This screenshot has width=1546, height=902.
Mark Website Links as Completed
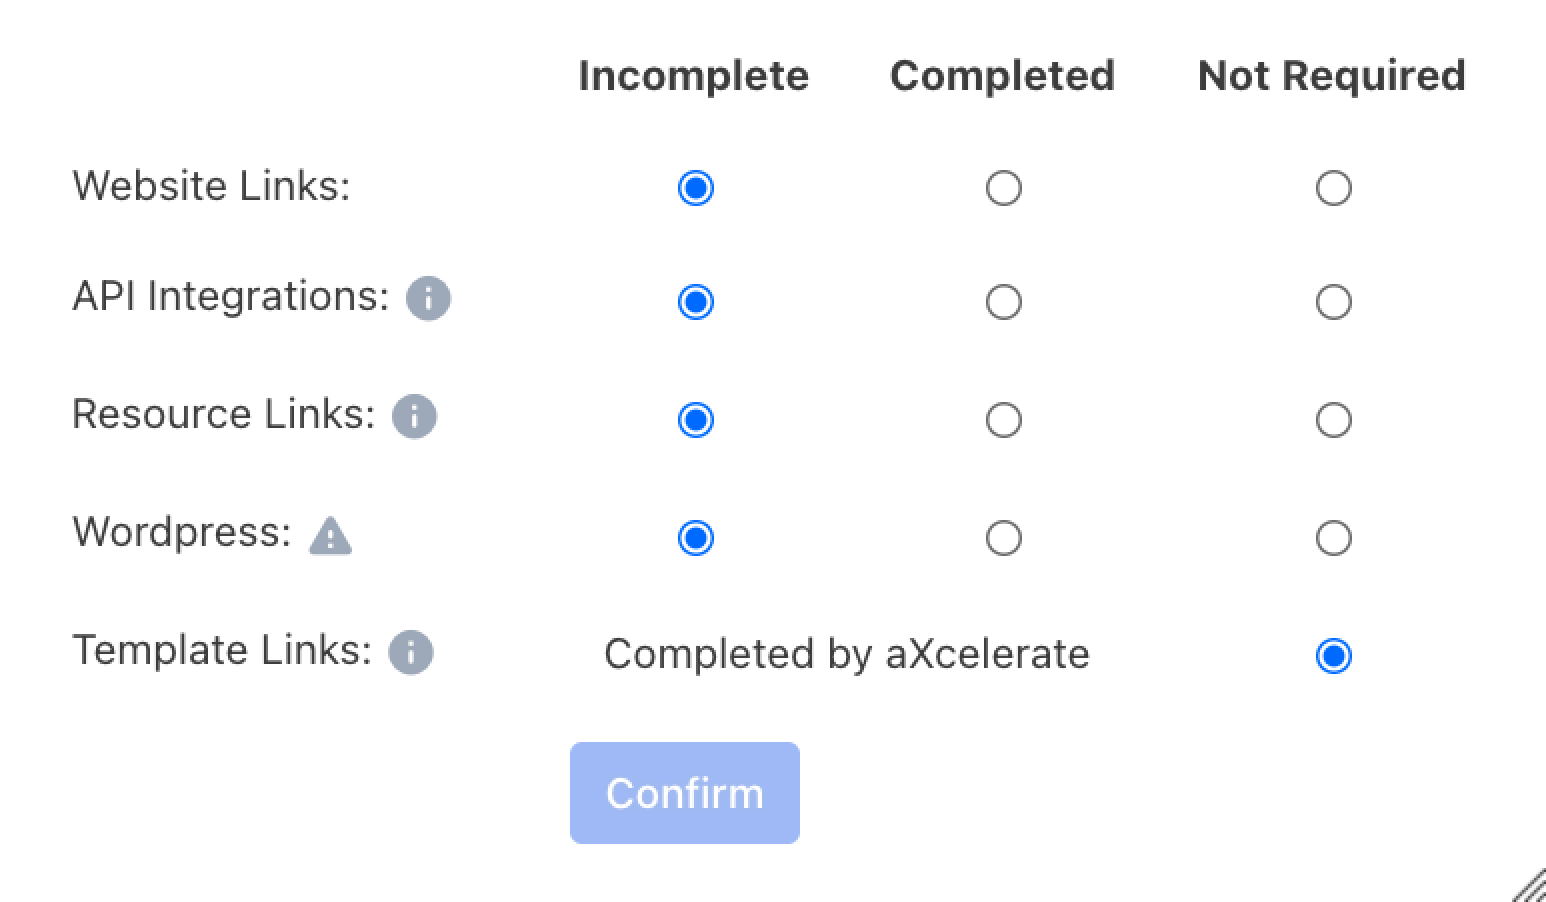(1003, 188)
